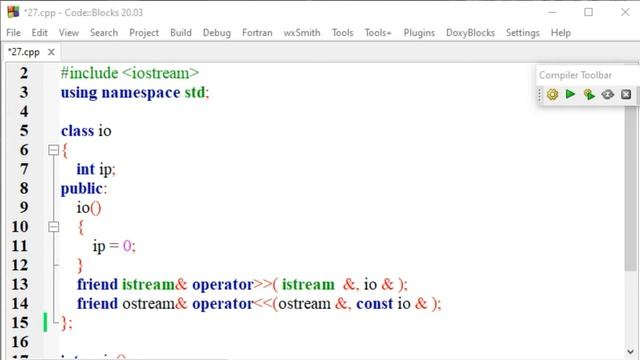
Task: Collapse the constructor fold at line 10
Action: pyautogui.click(x=53, y=227)
